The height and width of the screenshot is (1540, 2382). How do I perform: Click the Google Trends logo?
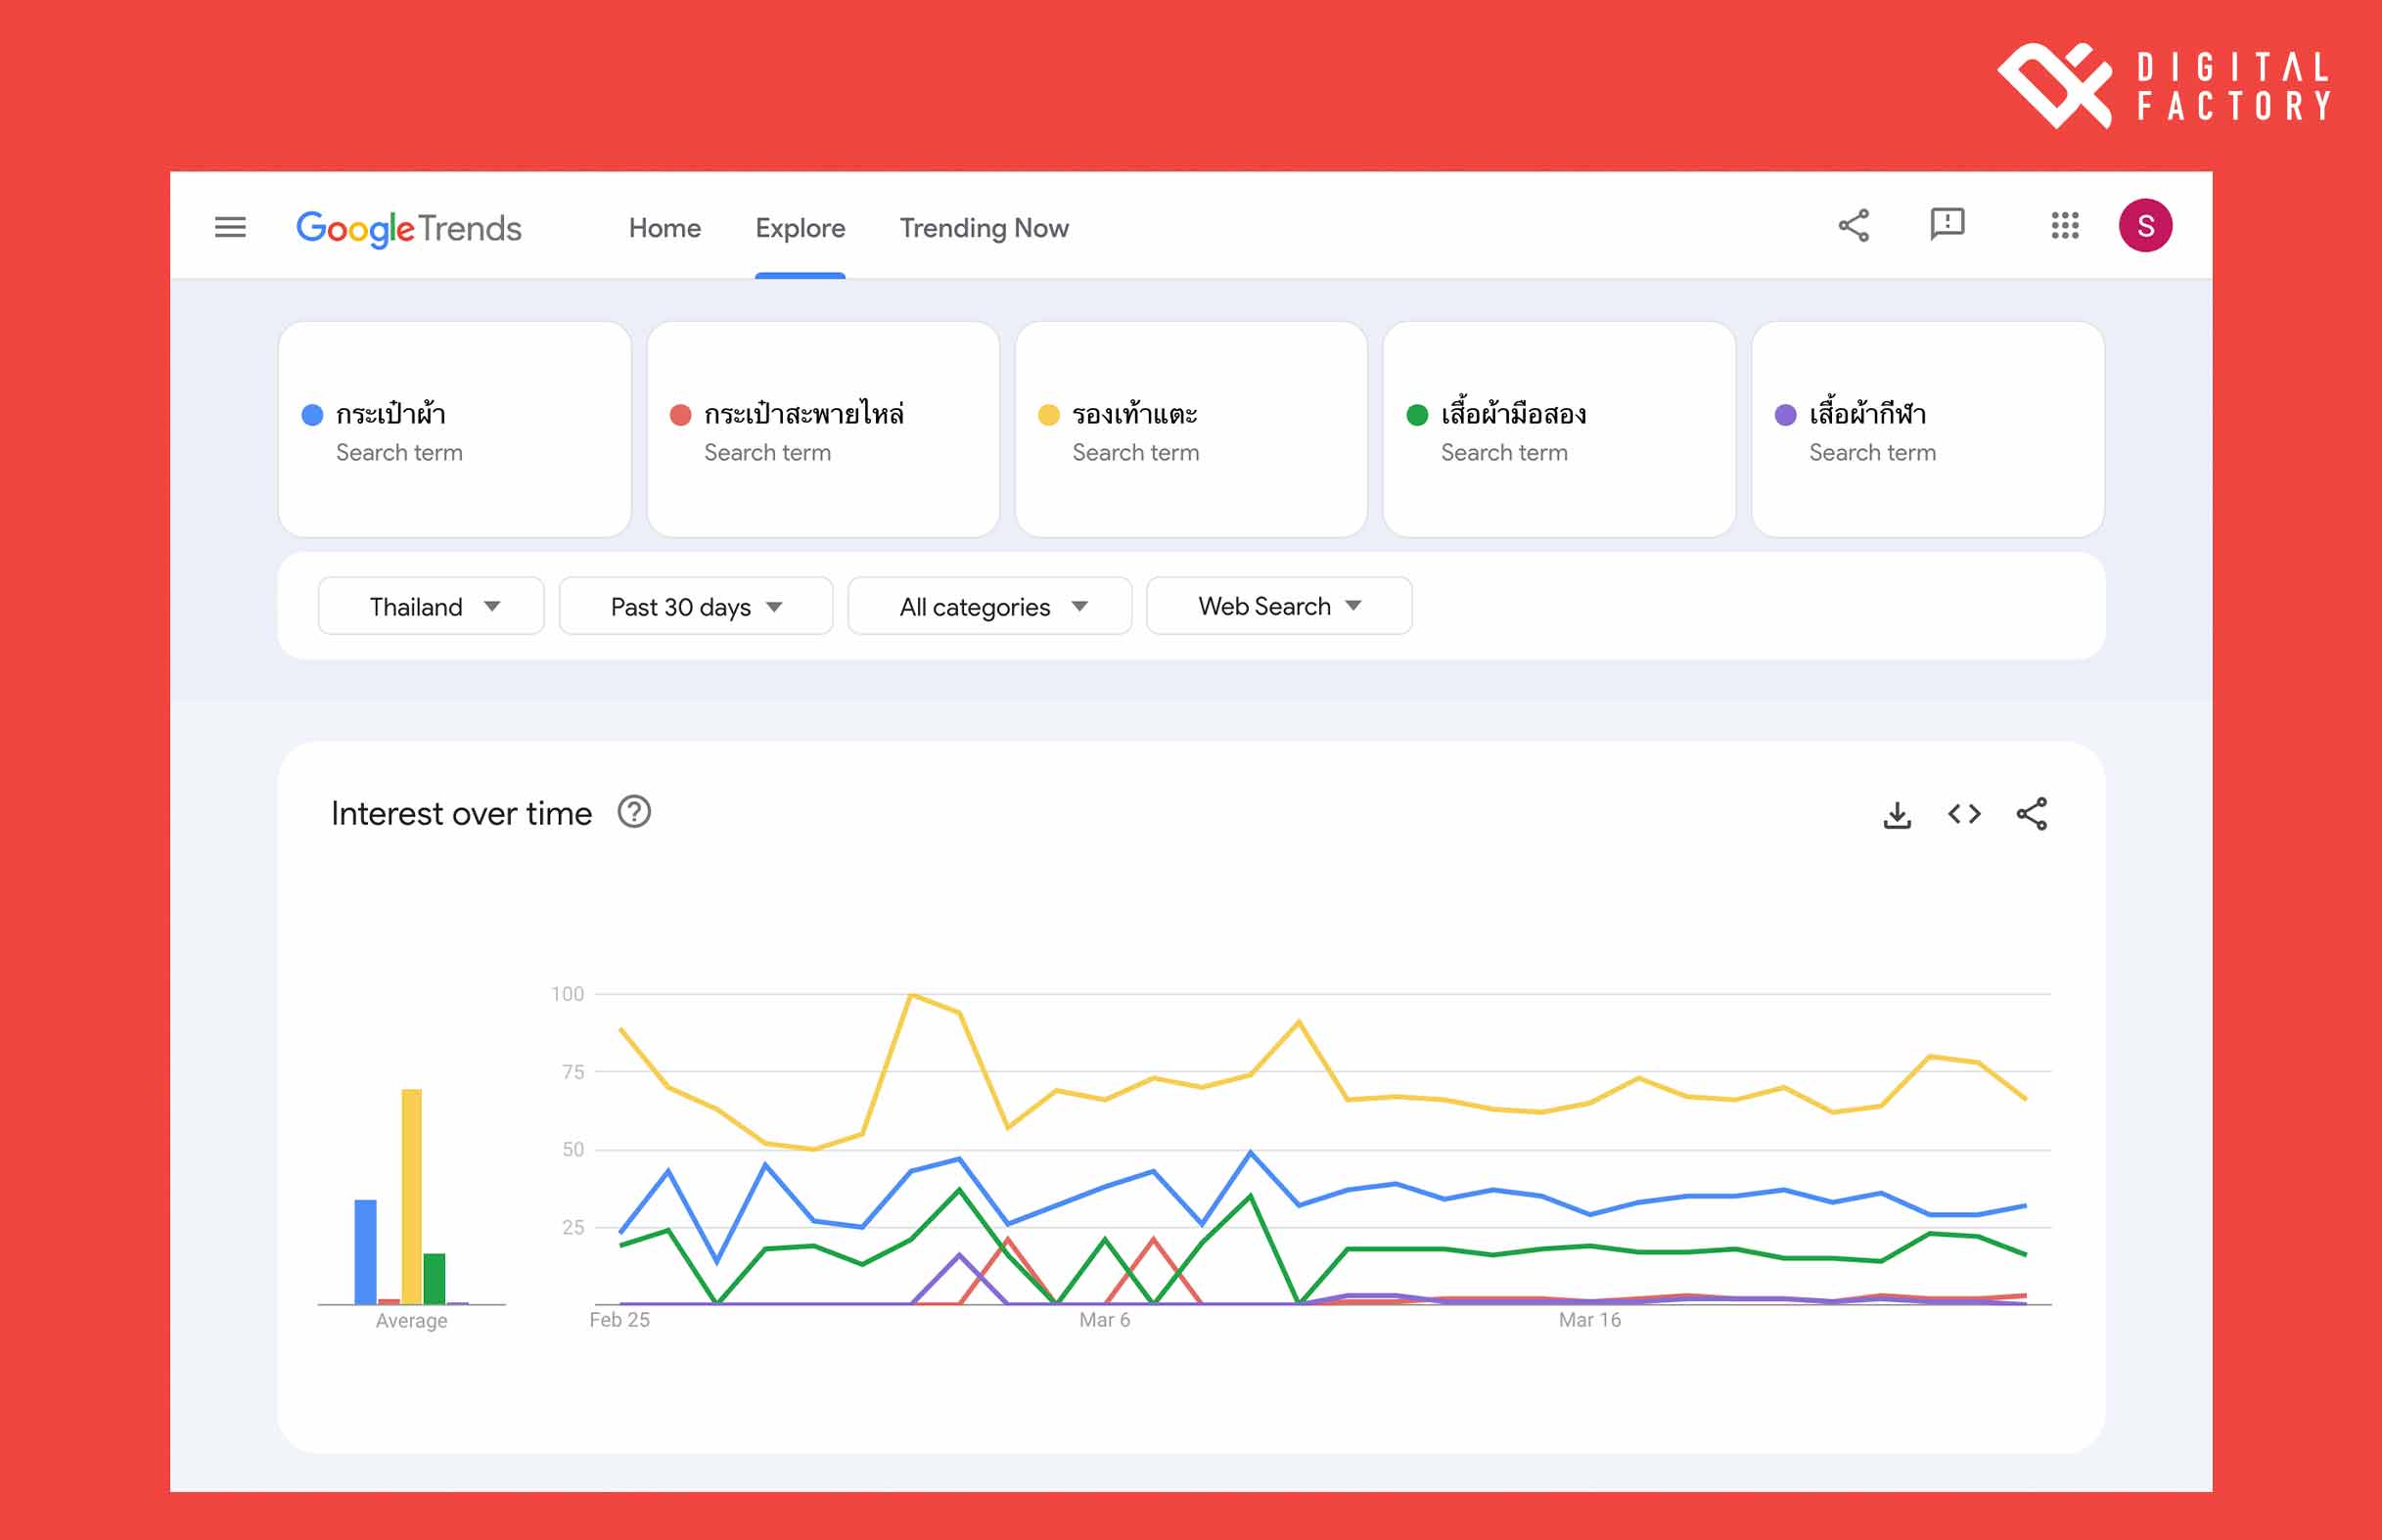coord(408,228)
